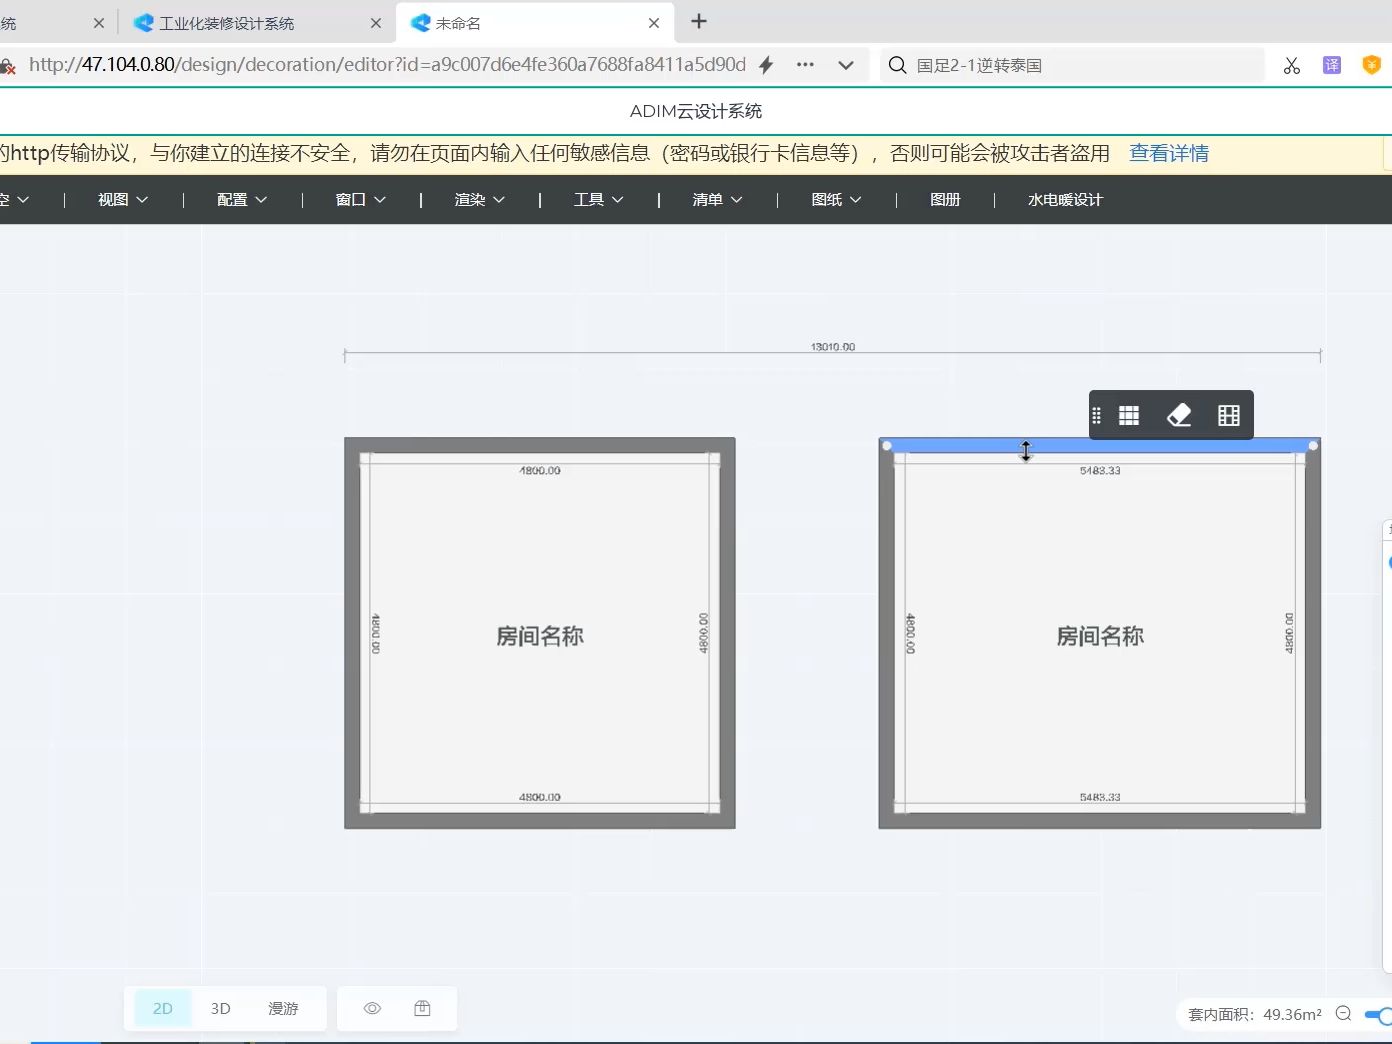Enable 3D view mode
The image size is (1392, 1044).
(x=220, y=1008)
